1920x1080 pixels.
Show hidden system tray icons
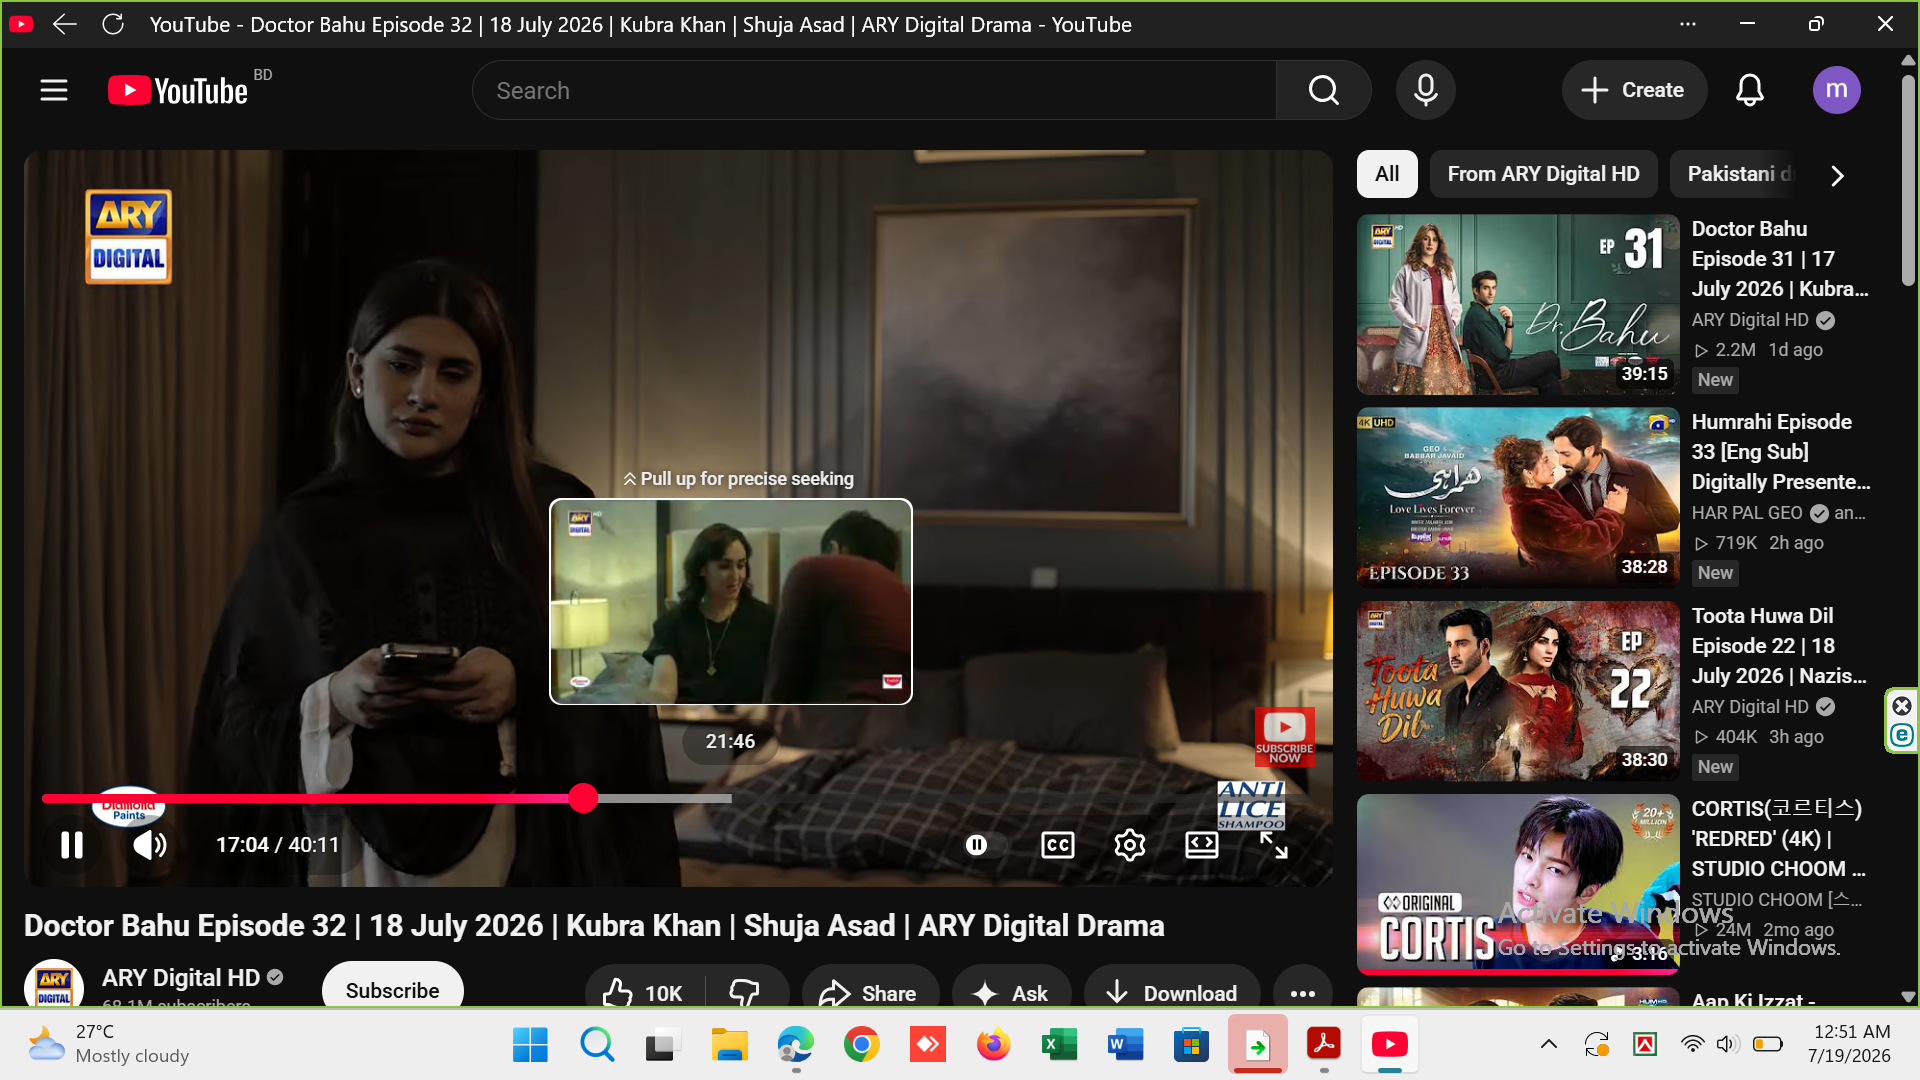click(x=1549, y=1045)
